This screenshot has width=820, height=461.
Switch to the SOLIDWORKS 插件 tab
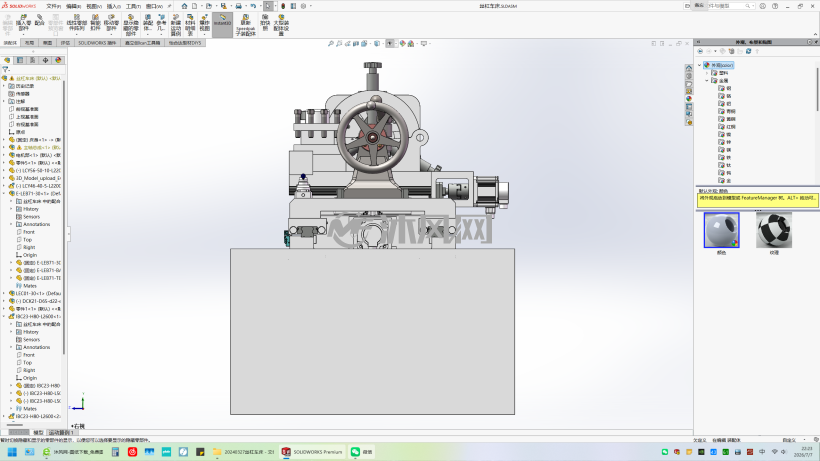coord(97,43)
